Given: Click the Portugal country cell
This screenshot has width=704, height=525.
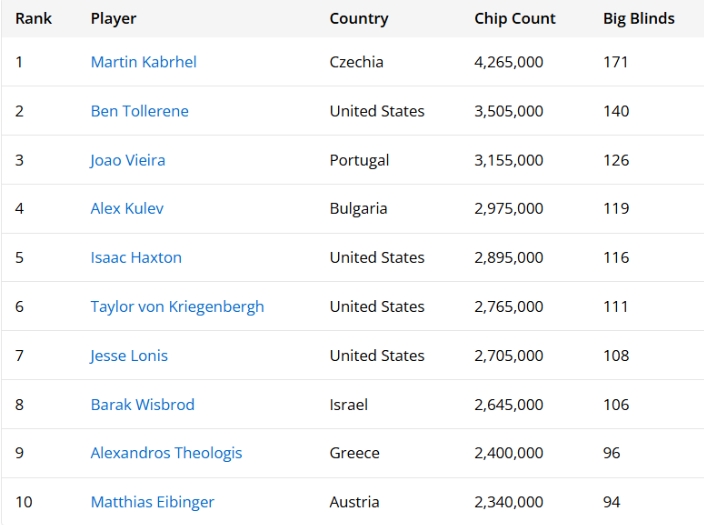Looking at the screenshot, I should pyautogui.click(x=359, y=160).
